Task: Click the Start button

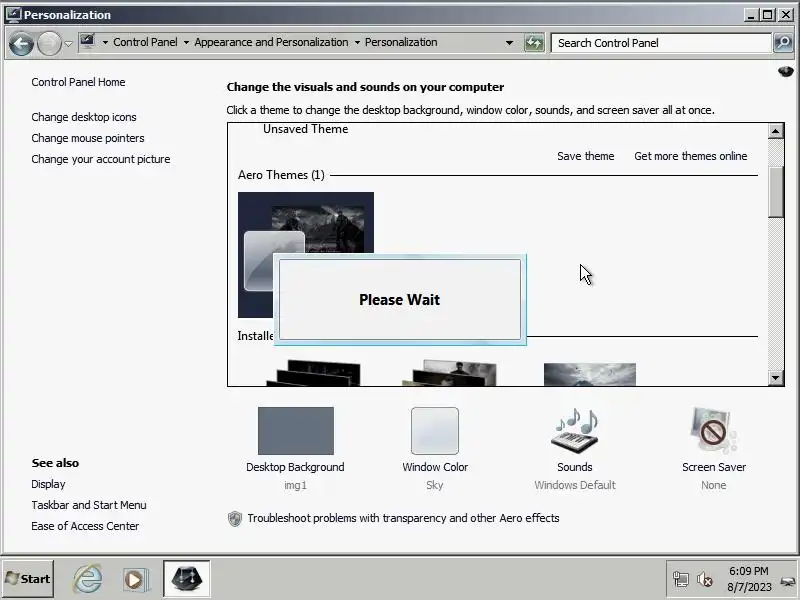Action: (28, 579)
